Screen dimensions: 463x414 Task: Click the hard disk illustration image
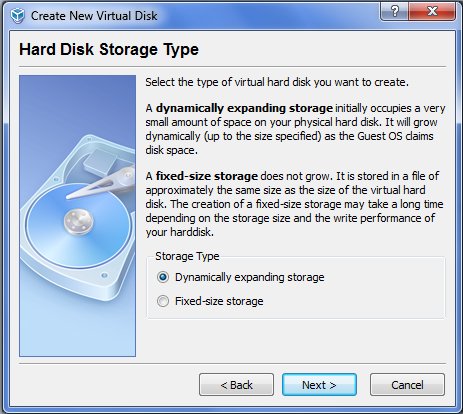click(x=78, y=216)
